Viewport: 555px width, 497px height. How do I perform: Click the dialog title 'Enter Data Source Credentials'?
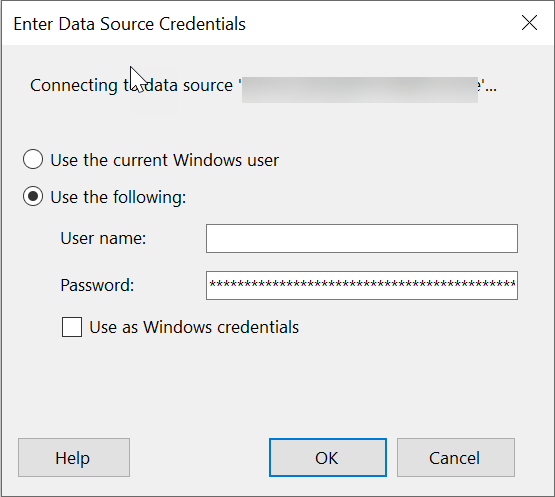[x=130, y=24]
